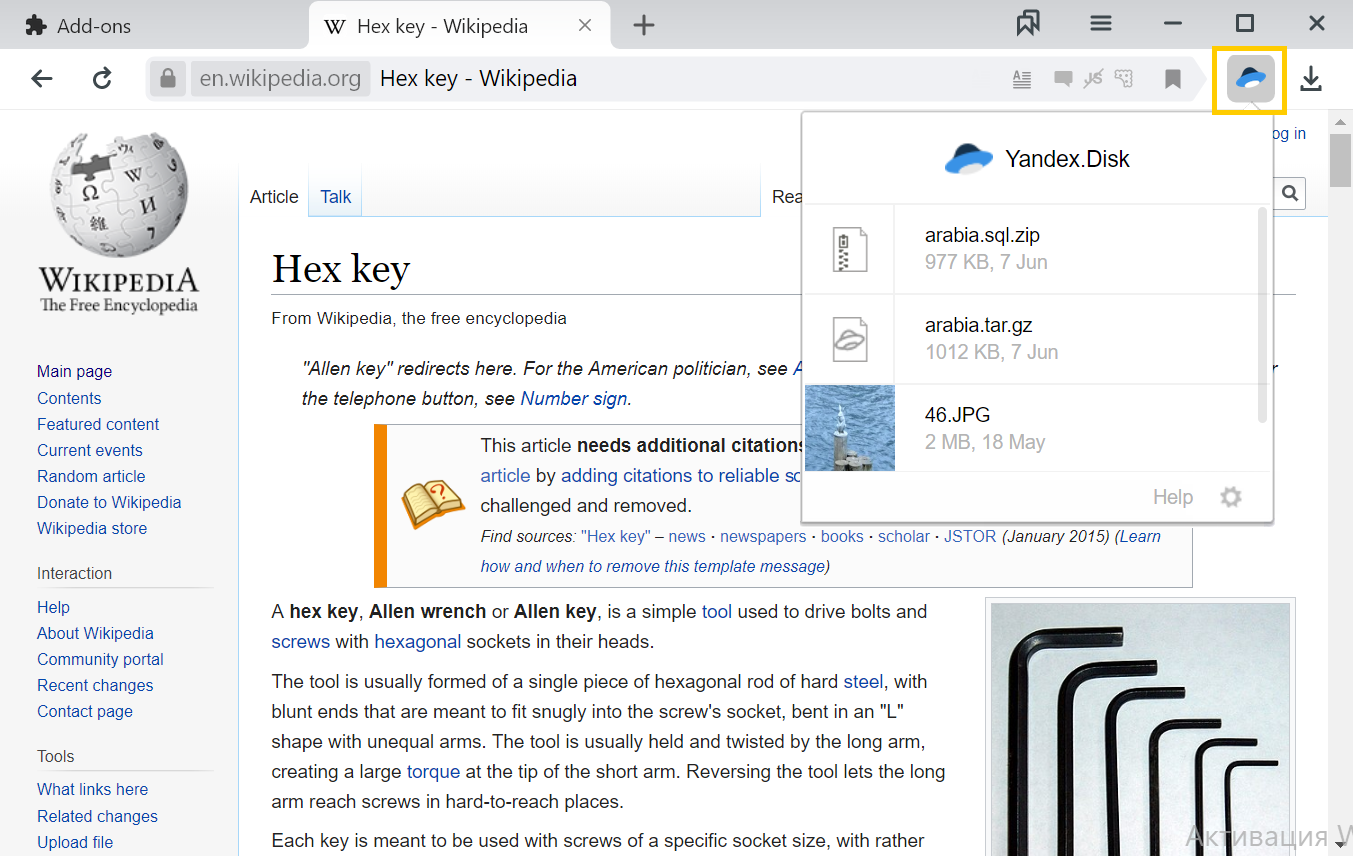Image resolution: width=1353 pixels, height=856 pixels.
Task: Open Contact page link
Action: pos(85,711)
